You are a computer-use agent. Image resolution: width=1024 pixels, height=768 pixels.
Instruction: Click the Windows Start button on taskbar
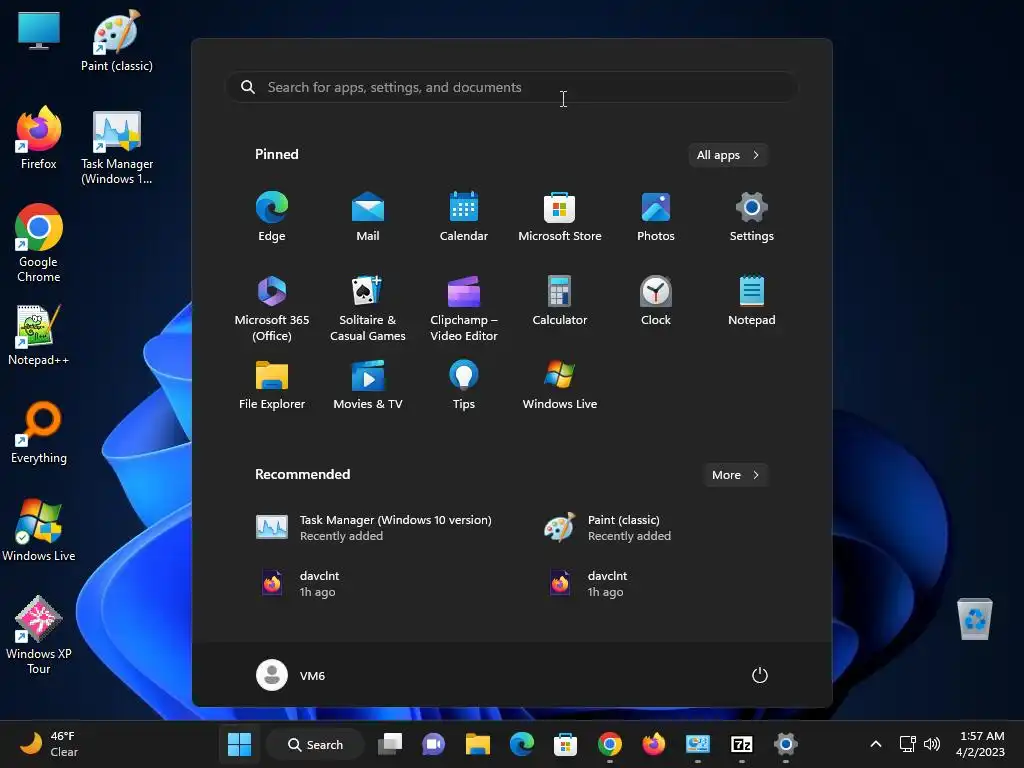click(x=239, y=744)
